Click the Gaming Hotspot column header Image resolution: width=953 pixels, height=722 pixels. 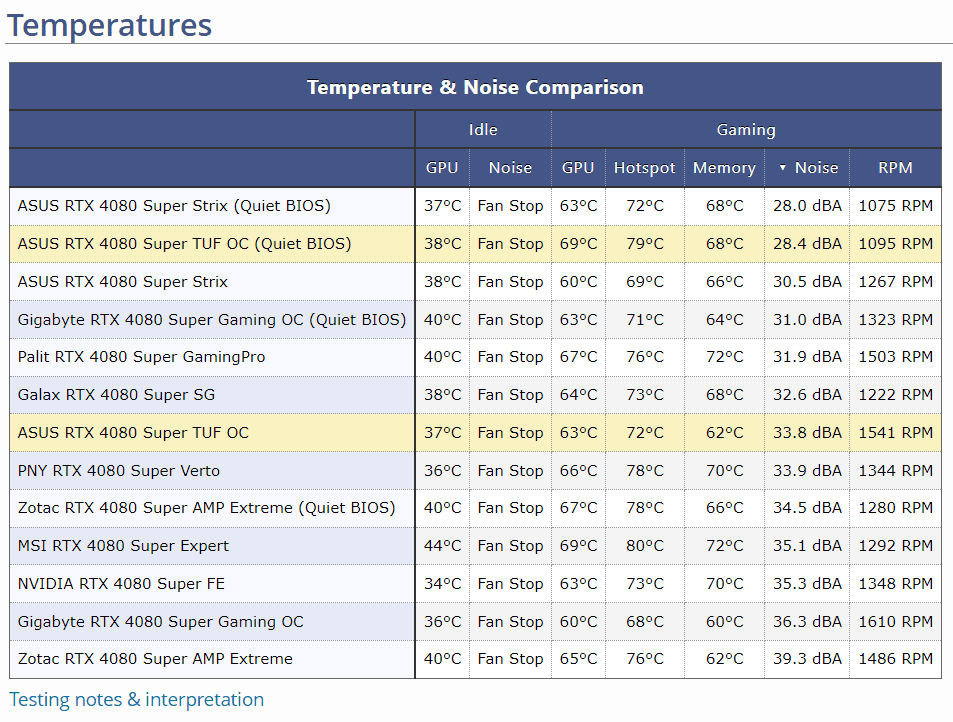[644, 168]
